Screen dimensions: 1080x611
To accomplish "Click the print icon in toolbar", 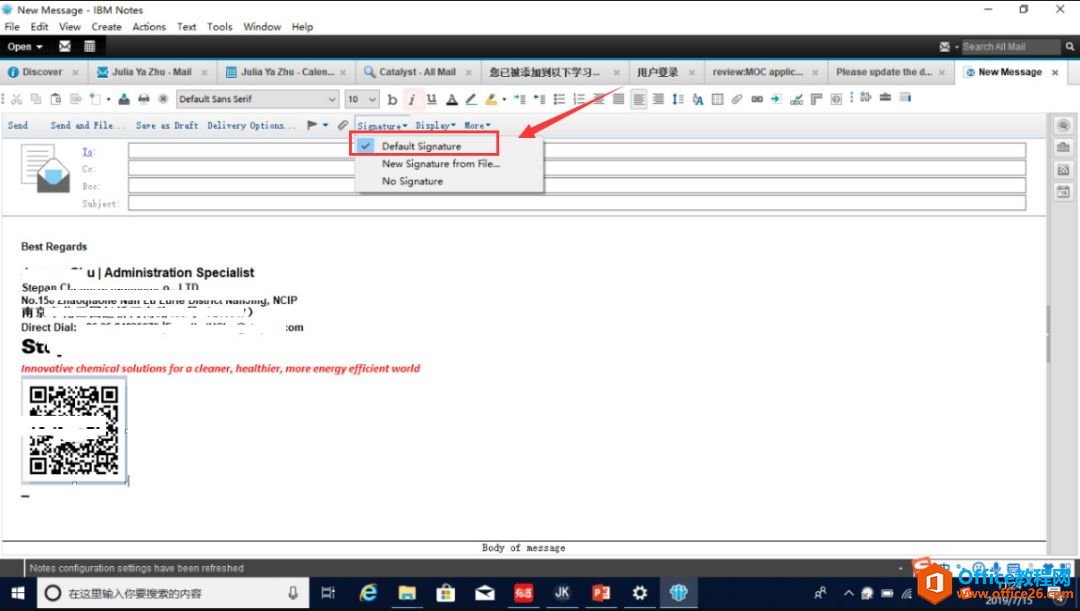I will pos(143,99).
